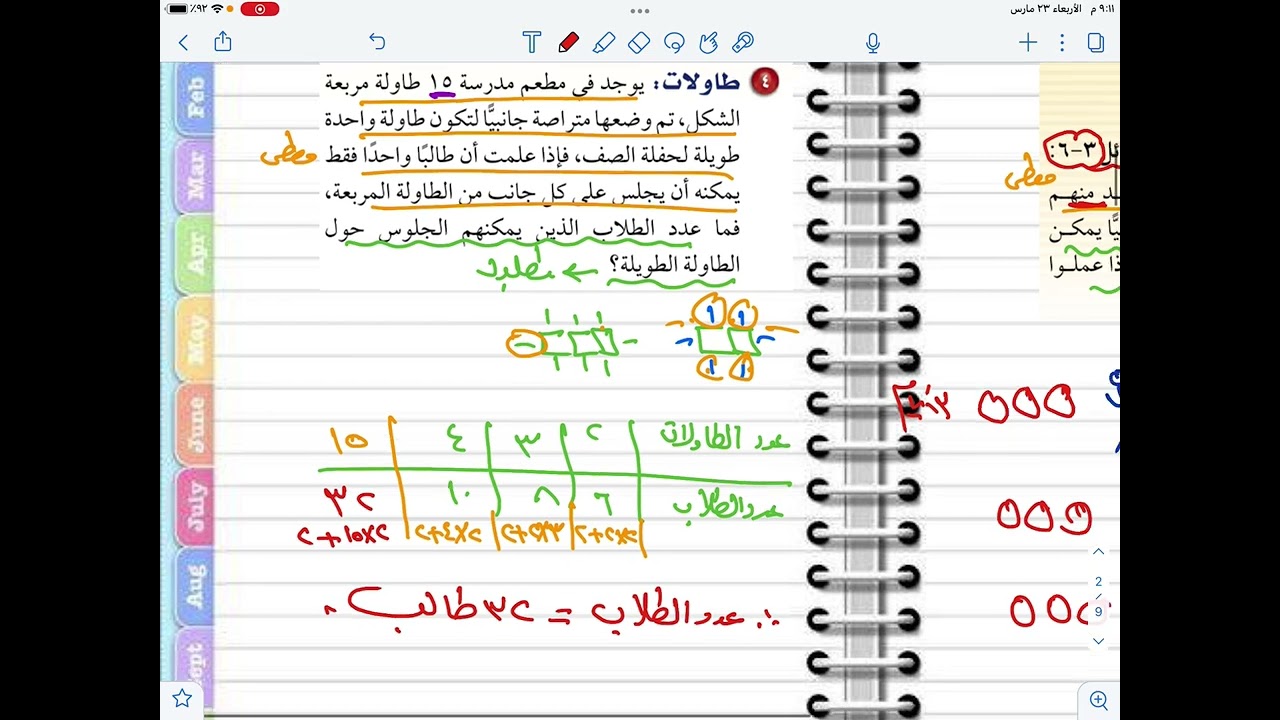Select the Lasso selection tool
Viewport: 1280px width, 720px height.
[675, 42]
